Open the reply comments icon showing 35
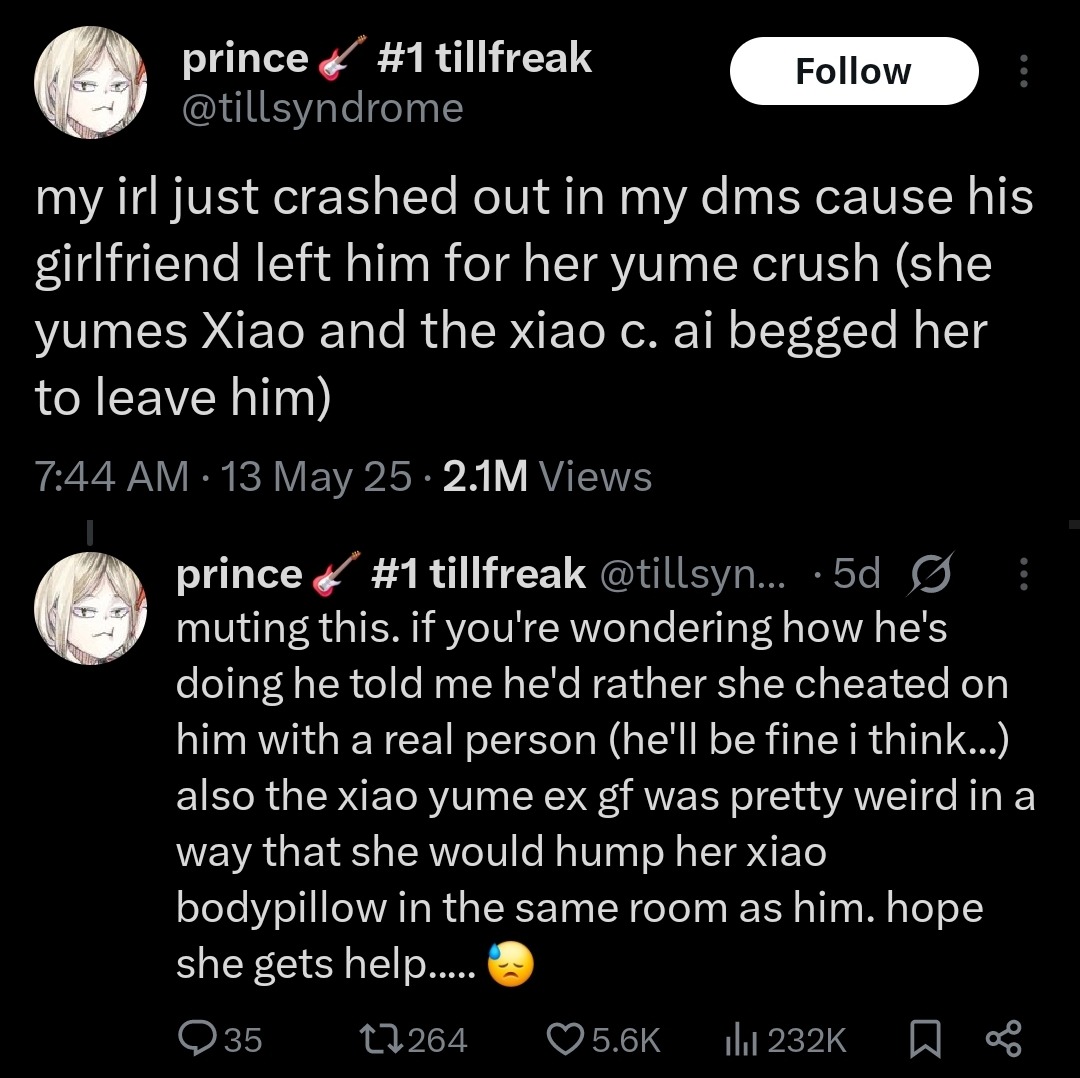This screenshot has width=1080, height=1078. click(x=220, y=1039)
